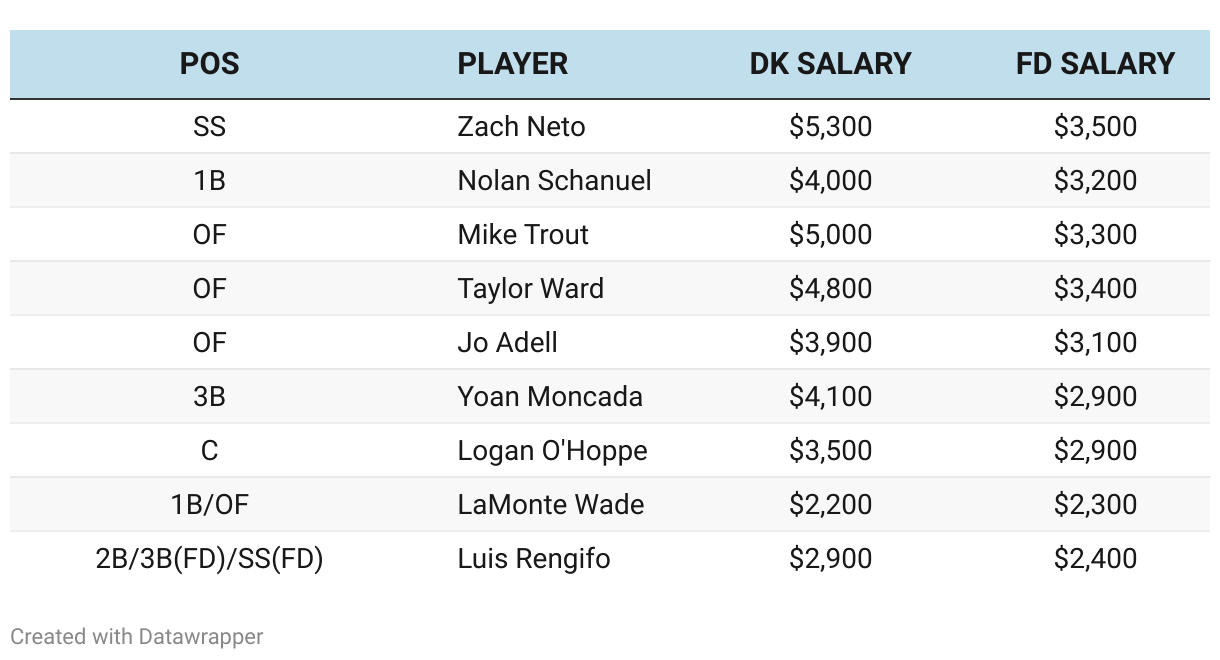Click the 1B/OF position for LaMonte Wade

tap(209, 505)
